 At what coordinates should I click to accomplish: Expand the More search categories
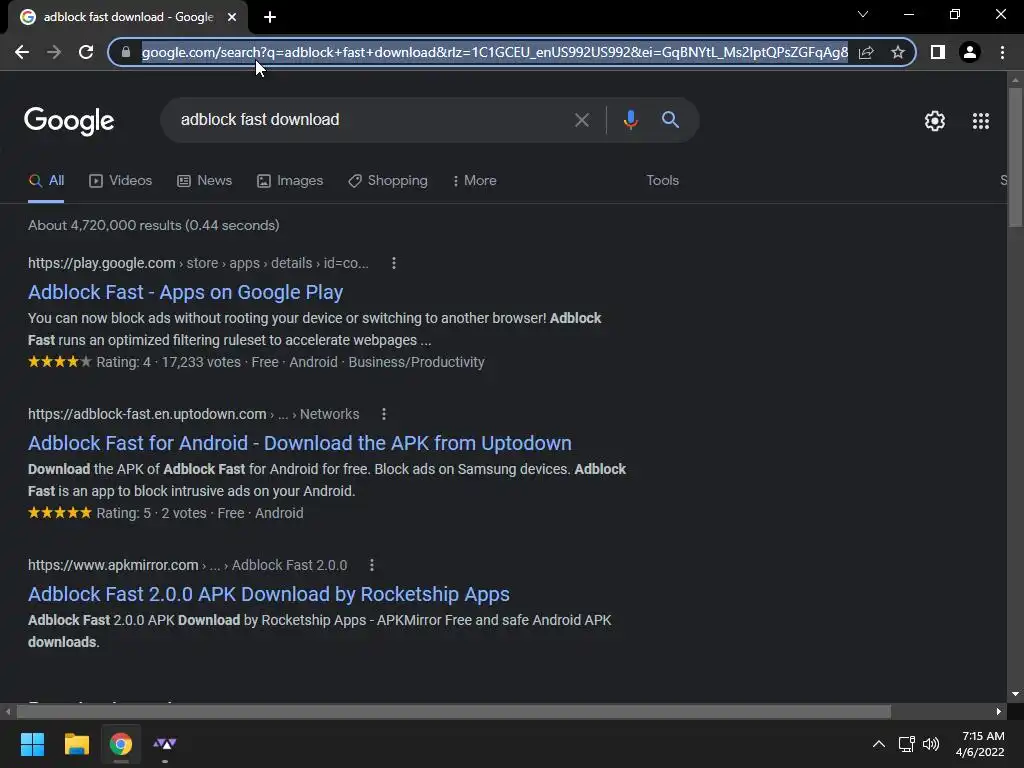tap(475, 181)
